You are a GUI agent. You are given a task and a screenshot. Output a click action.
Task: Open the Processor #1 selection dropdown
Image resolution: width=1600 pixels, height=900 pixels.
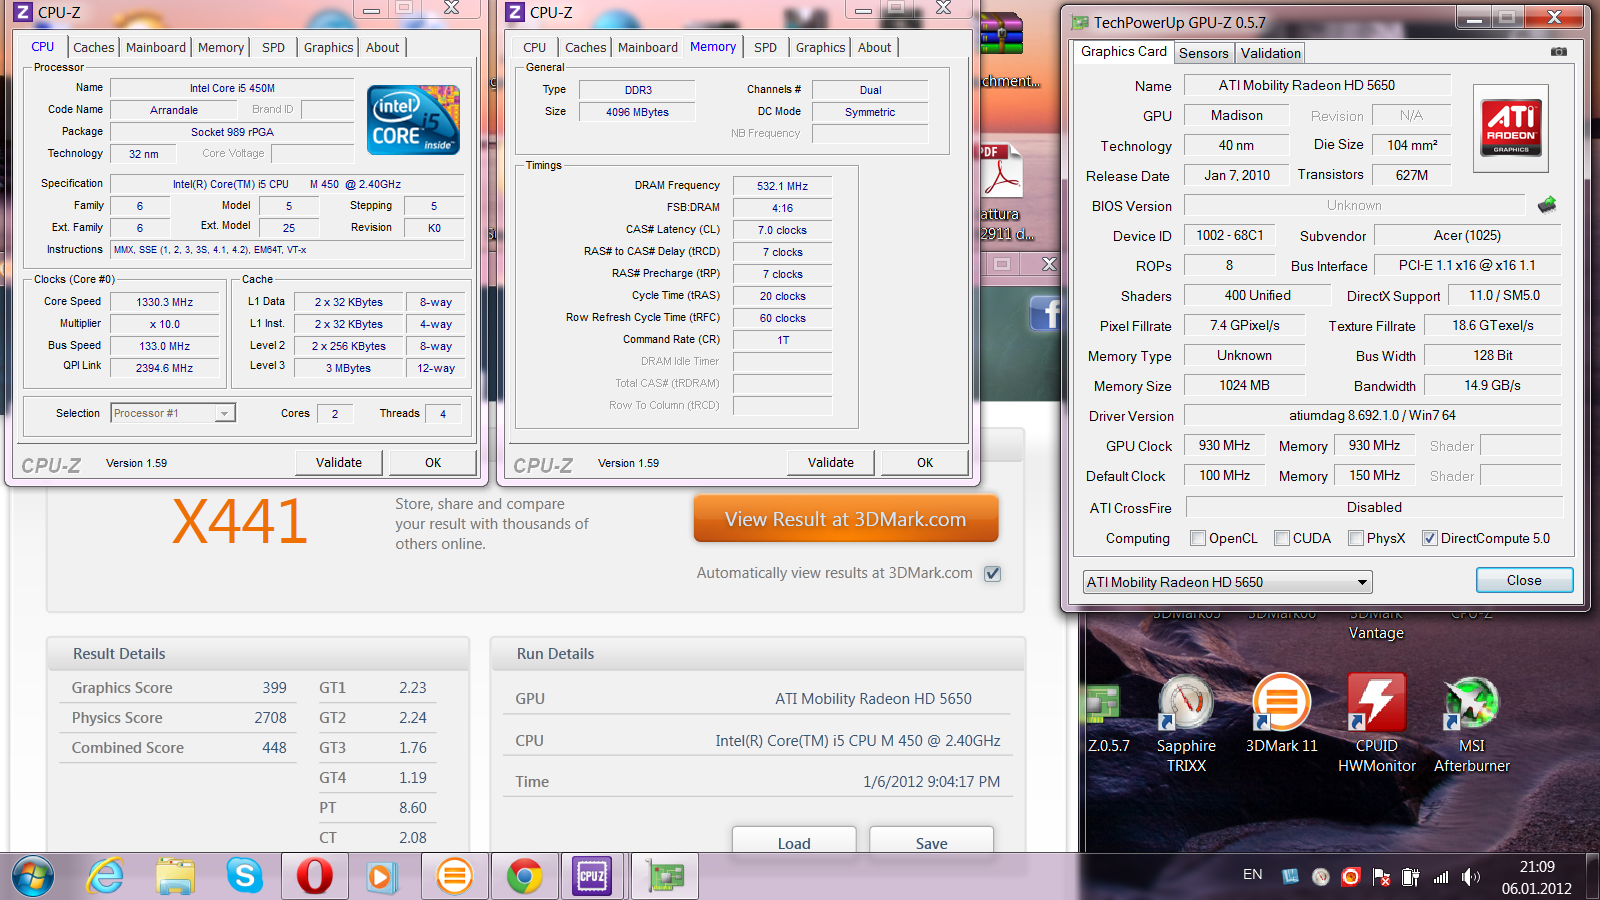(x=172, y=413)
